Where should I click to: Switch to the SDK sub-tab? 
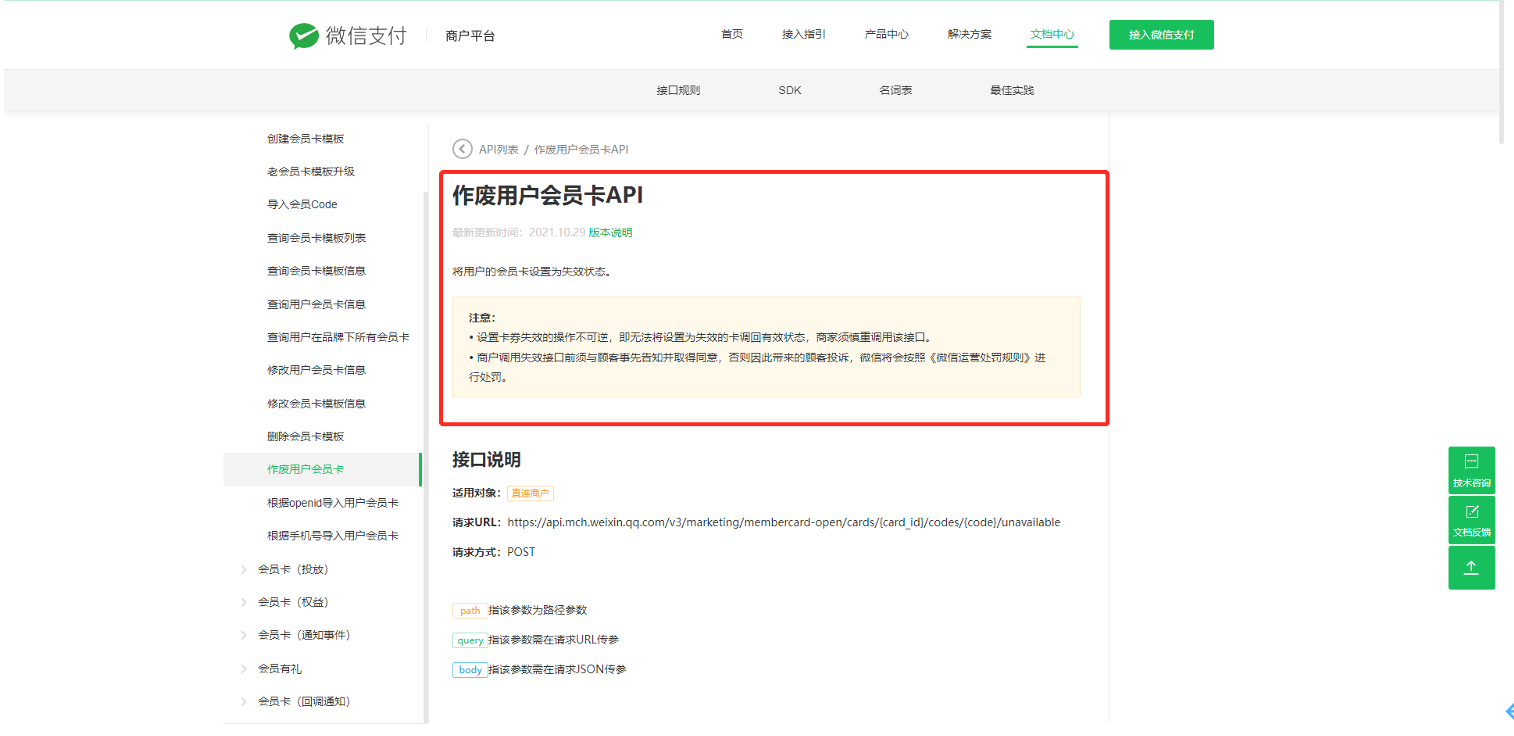[x=790, y=90]
